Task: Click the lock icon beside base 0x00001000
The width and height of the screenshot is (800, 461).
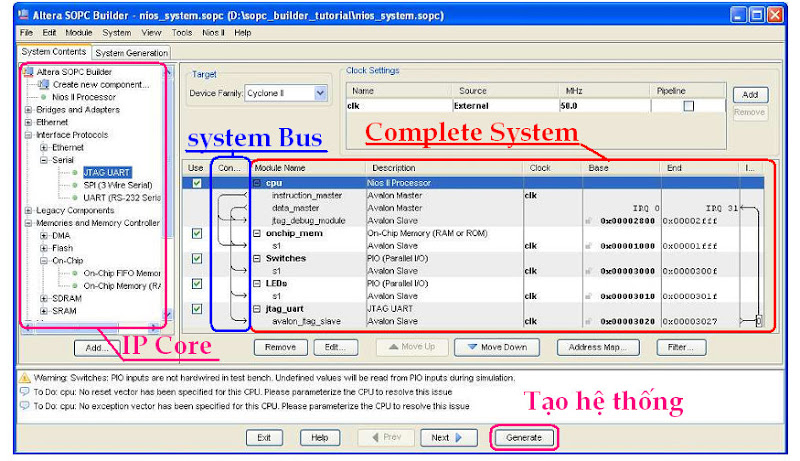Action: click(589, 246)
